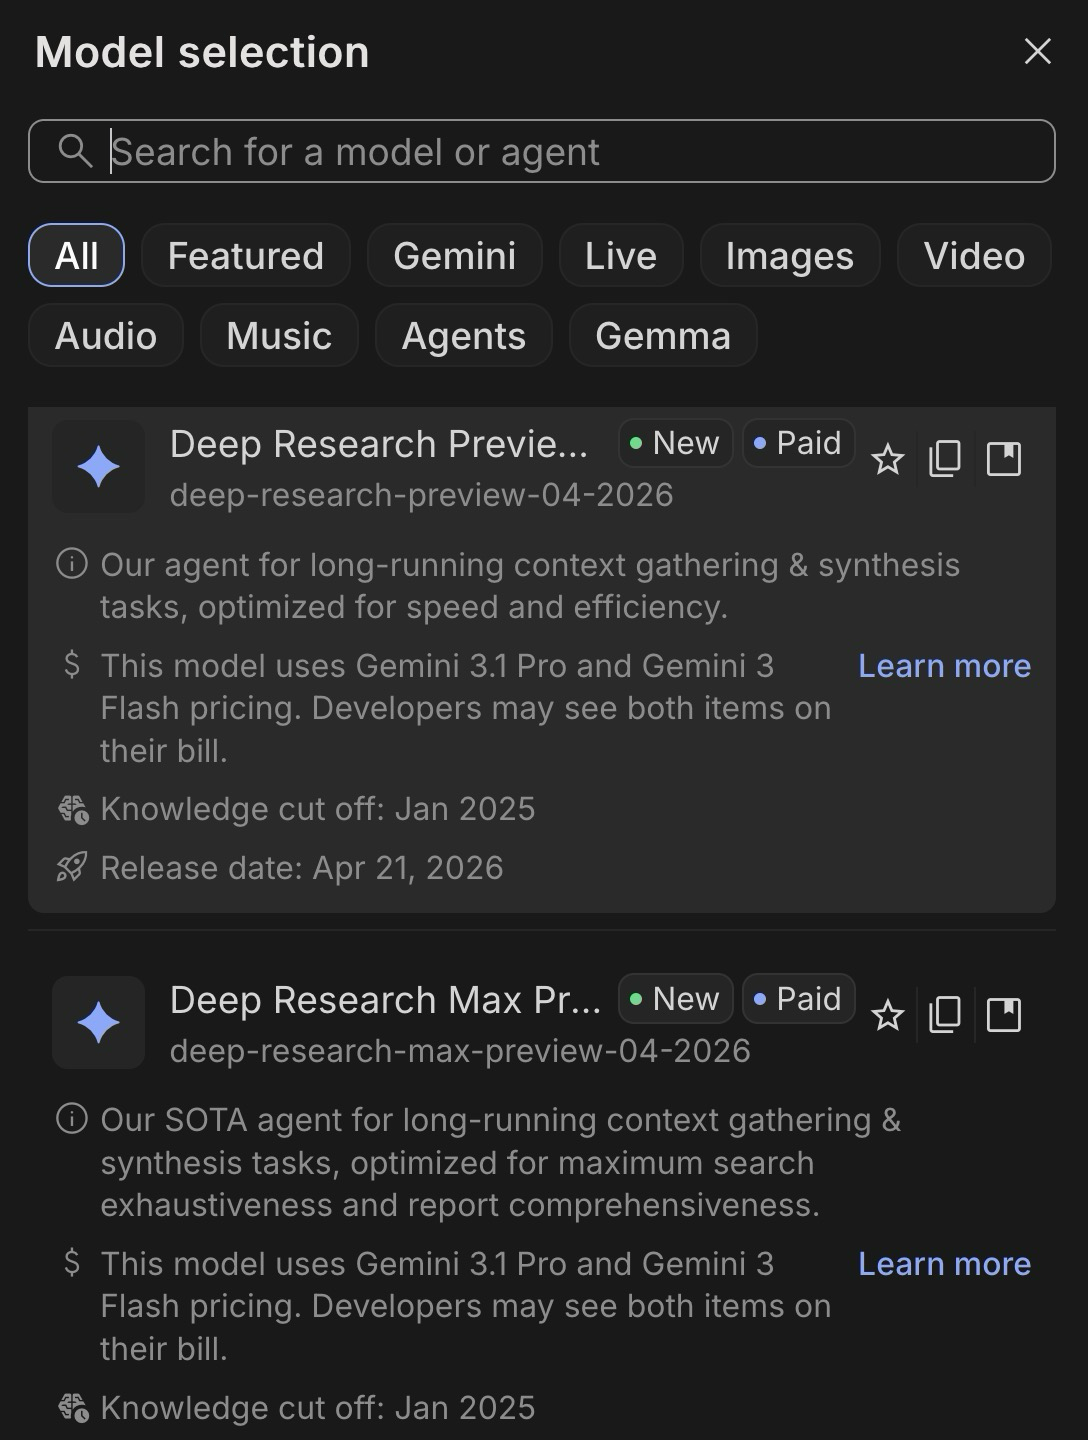Click dollar icon in Deep Research Preview card
The image size is (1088, 1440).
tap(72, 665)
